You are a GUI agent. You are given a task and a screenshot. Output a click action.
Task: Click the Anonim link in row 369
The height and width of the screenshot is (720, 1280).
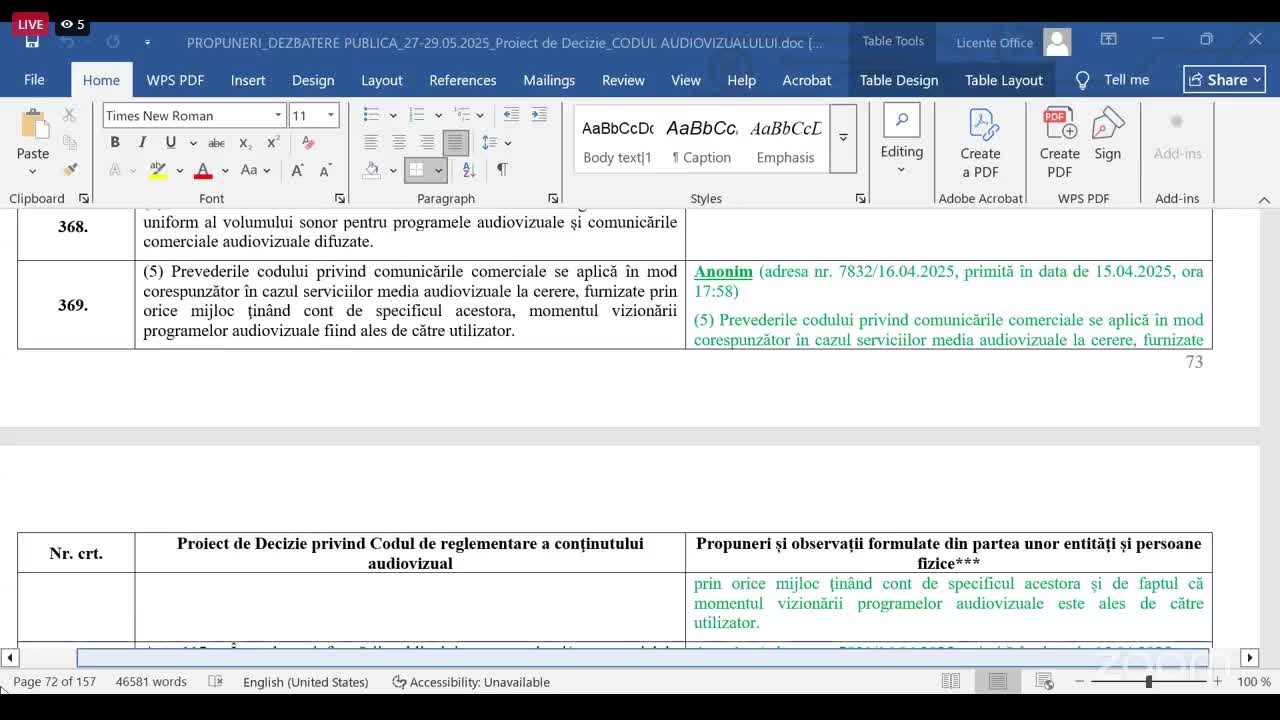coord(723,271)
